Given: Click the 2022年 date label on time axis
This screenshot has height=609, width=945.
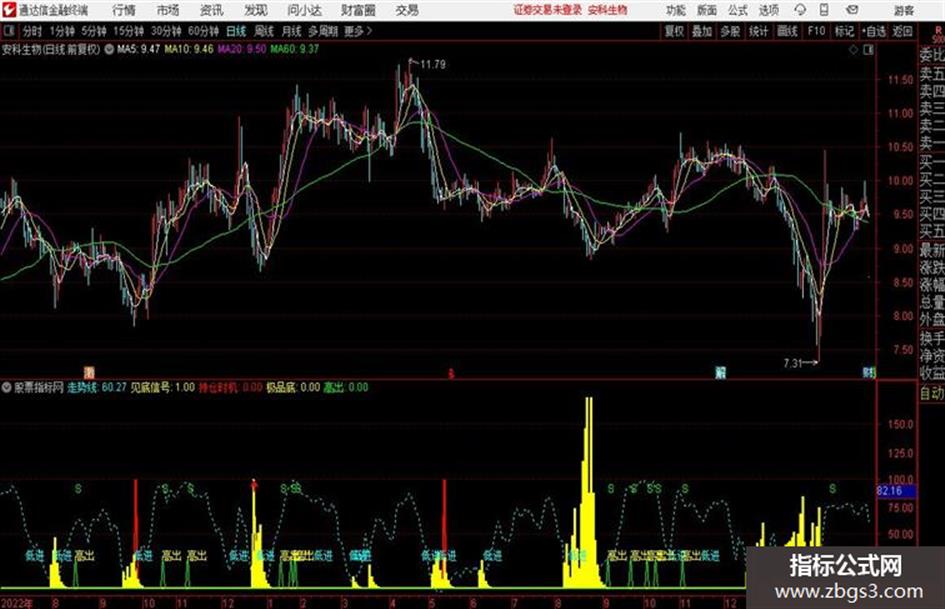Looking at the screenshot, I should tap(16, 603).
